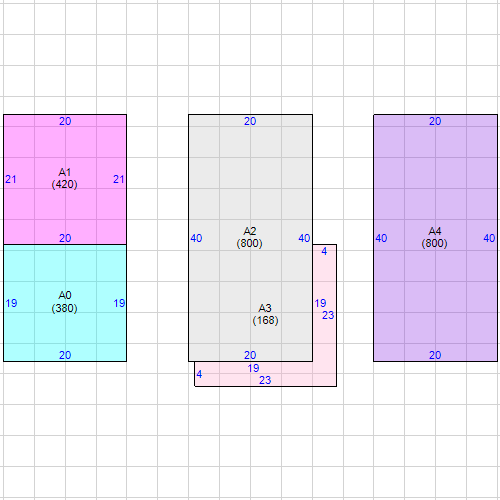The height and width of the screenshot is (500, 500).
Task: Click the left "40" dimension of A2
Action: 196,238
